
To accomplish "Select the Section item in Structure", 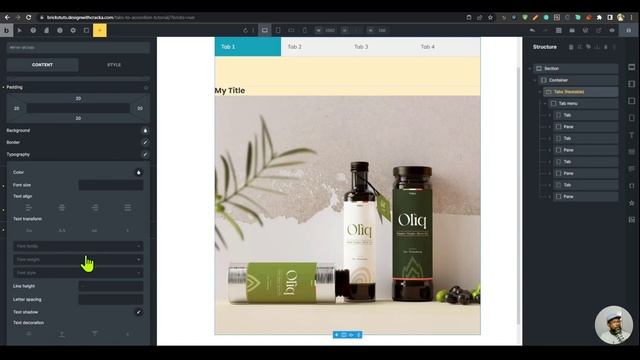I will tap(576, 69).
